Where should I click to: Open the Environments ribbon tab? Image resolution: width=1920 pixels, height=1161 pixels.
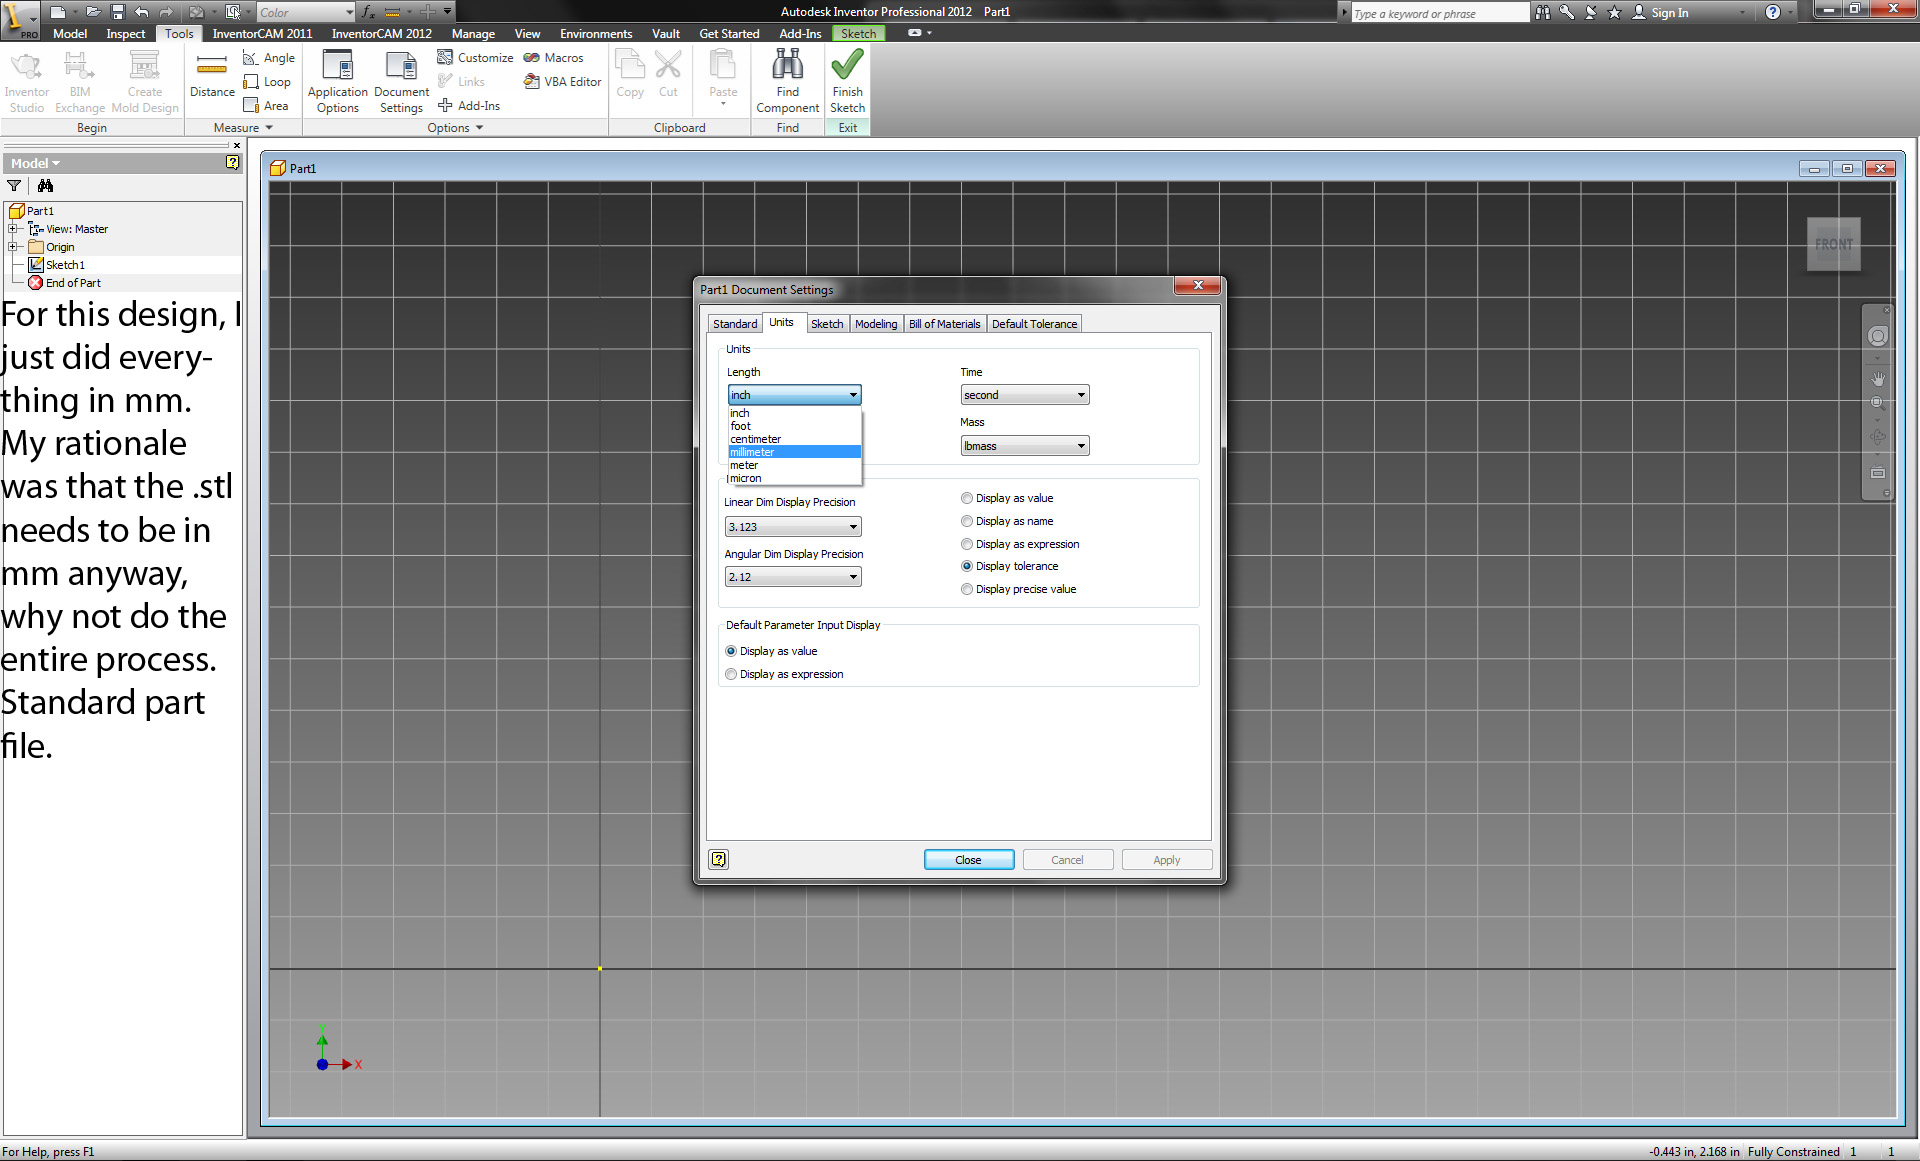tap(596, 33)
